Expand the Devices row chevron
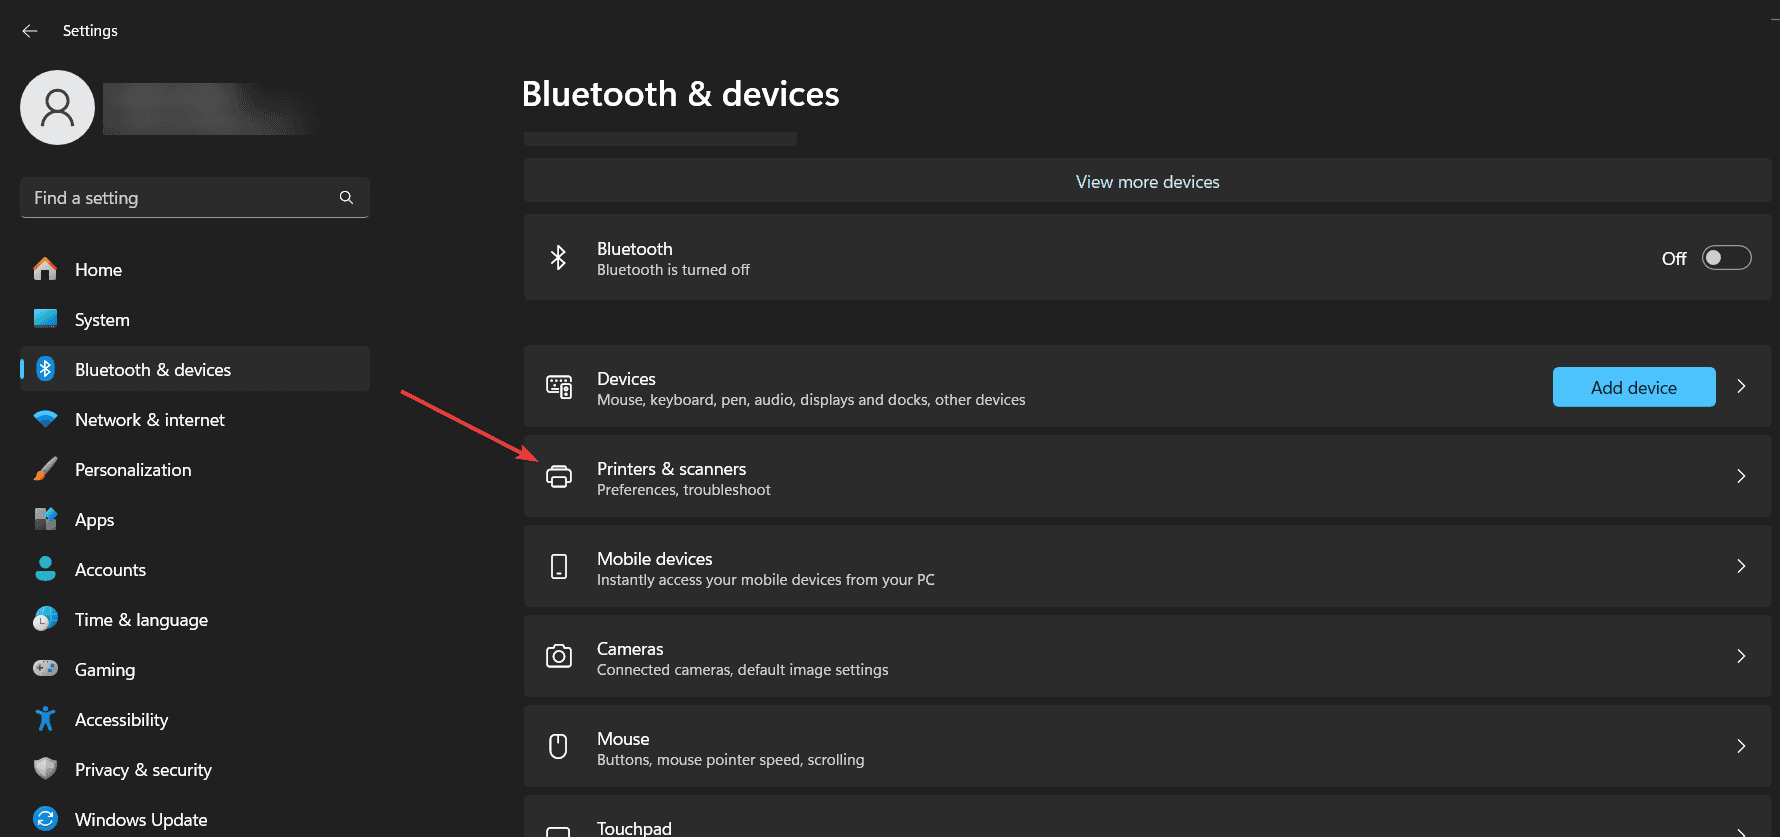Viewport: 1780px width, 837px height. tap(1741, 386)
